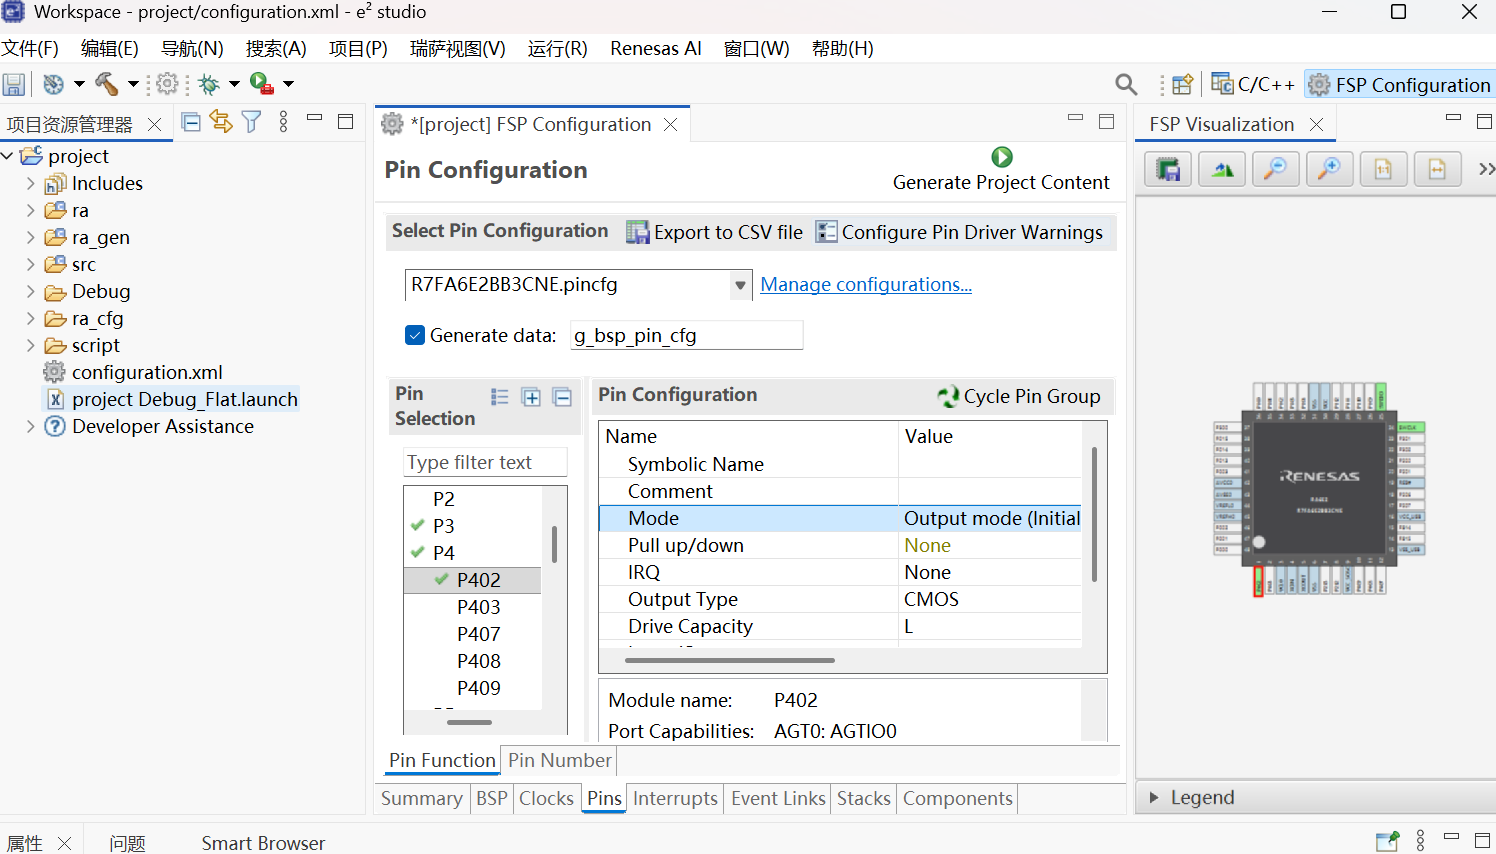1496x854 pixels.
Task: Reset visualization zoom to 1:1
Action: [1383, 169]
